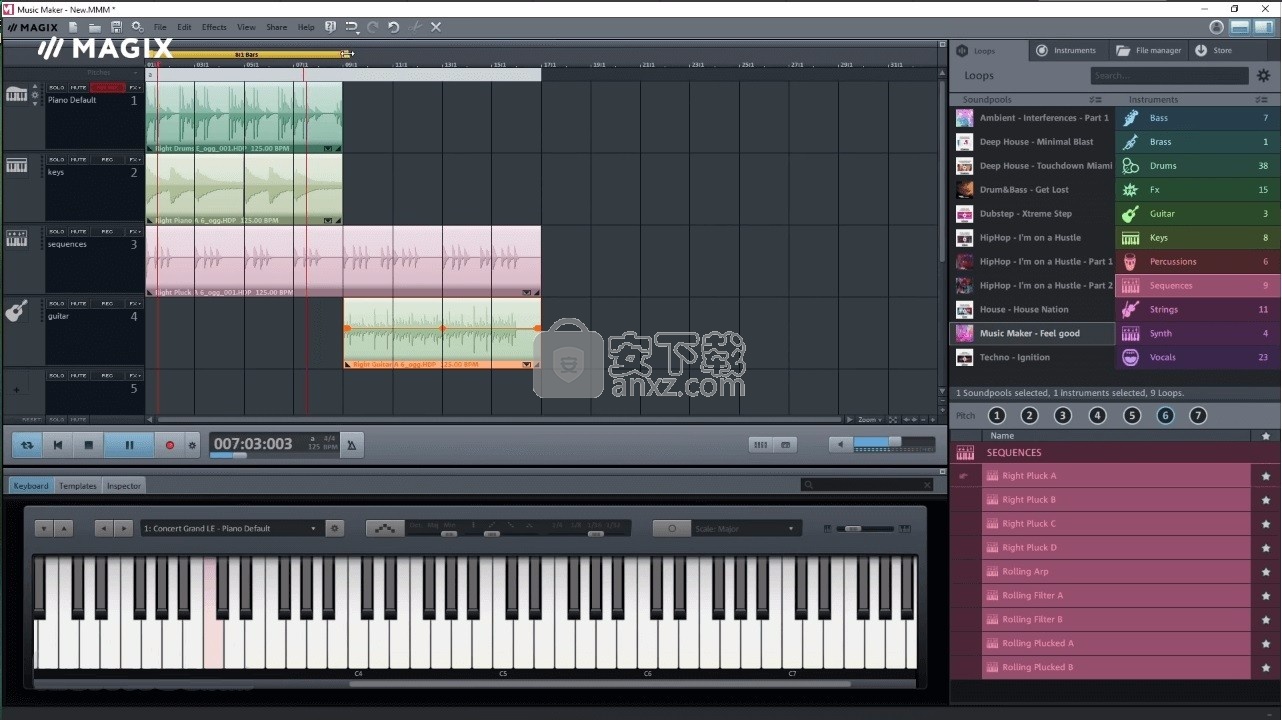This screenshot has height=720, width=1282.
Task: Click the metronome icon beside the time display
Action: (351, 445)
